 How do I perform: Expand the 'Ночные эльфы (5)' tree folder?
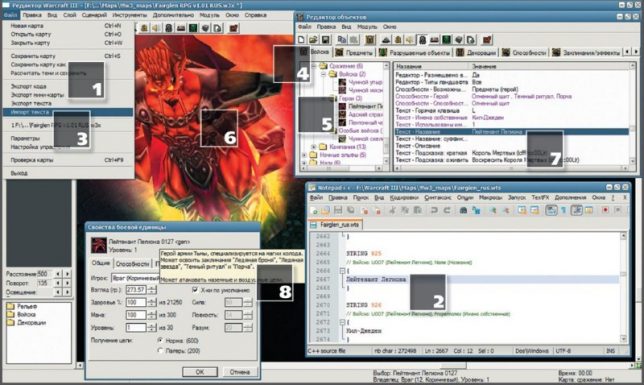point(304,155)
